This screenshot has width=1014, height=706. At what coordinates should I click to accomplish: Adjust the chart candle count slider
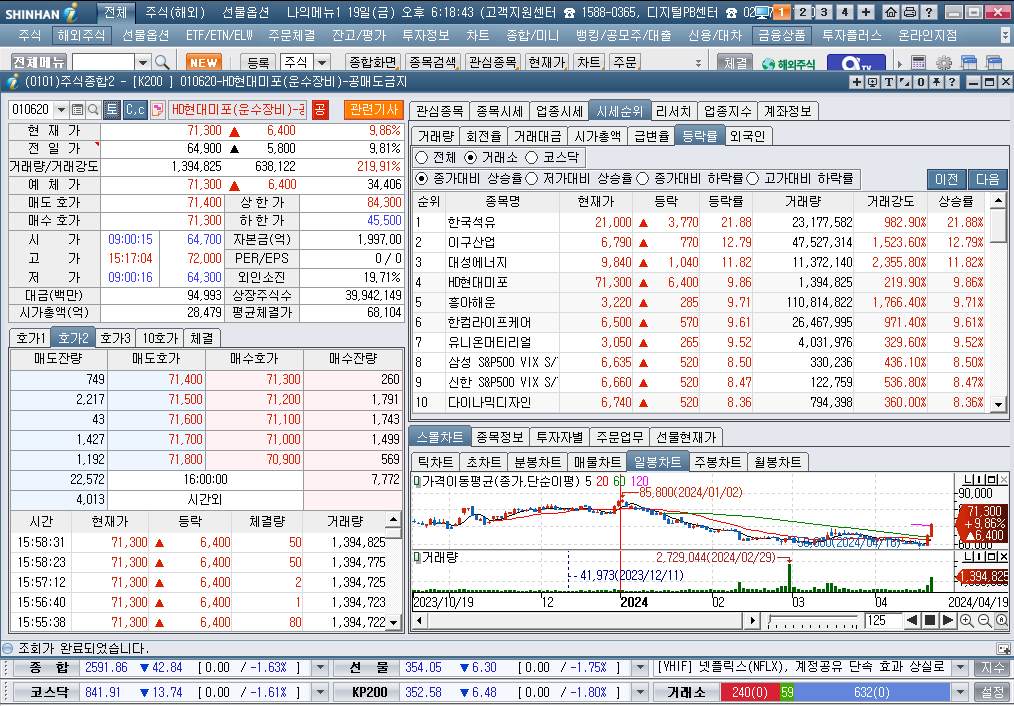coord(814,621)
